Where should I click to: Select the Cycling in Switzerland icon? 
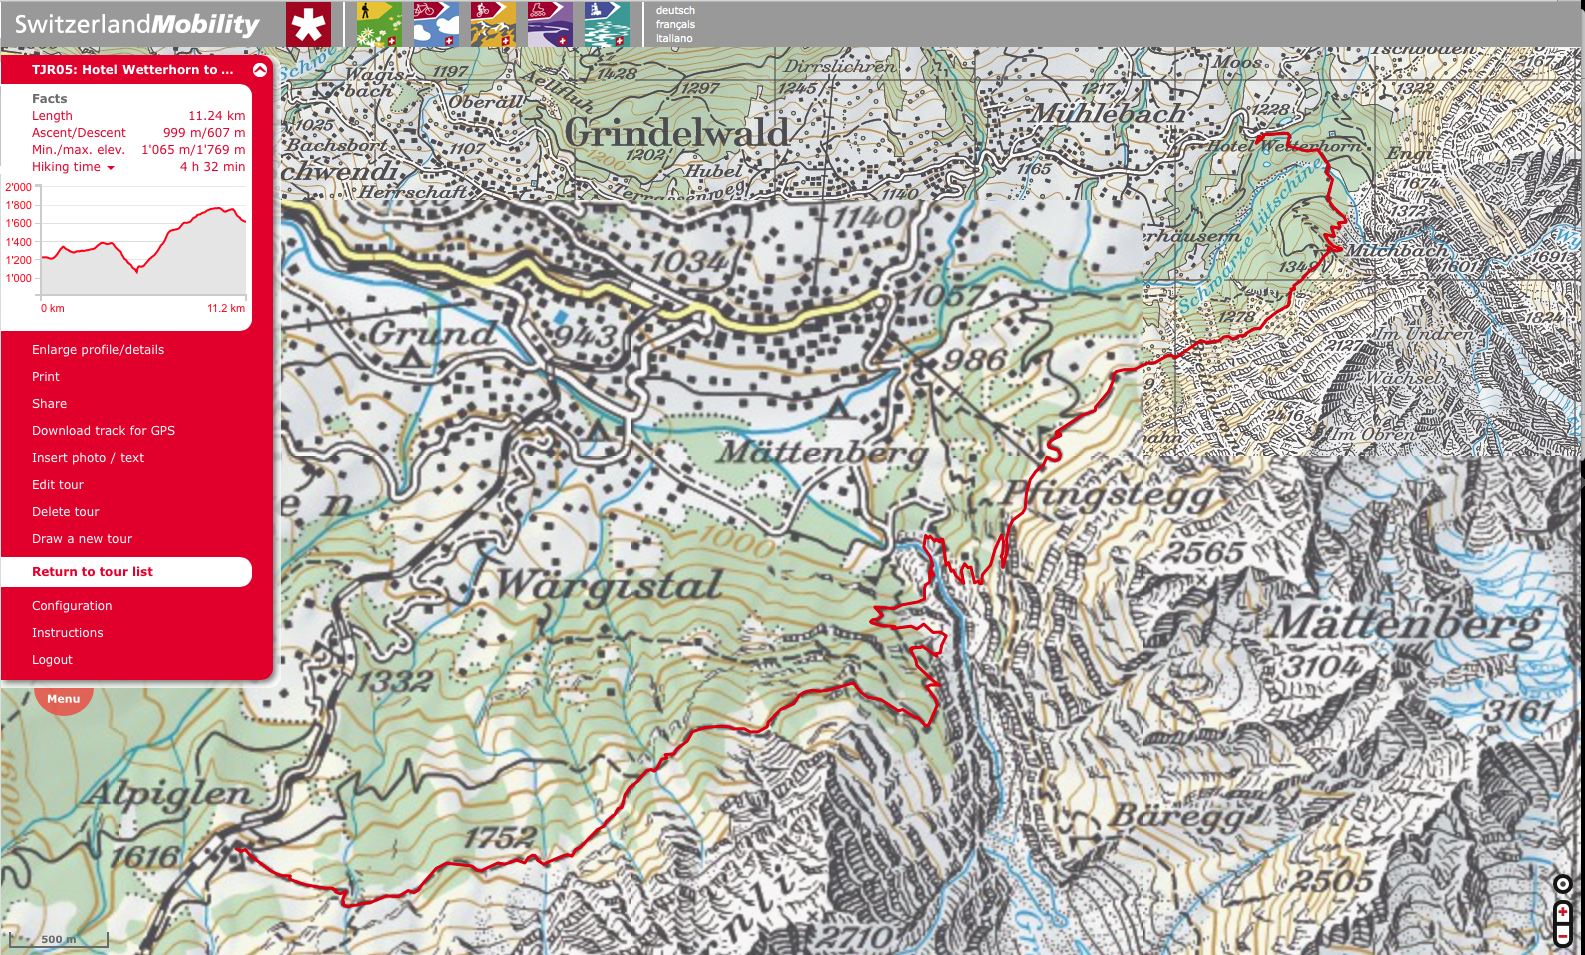[436, 25]
